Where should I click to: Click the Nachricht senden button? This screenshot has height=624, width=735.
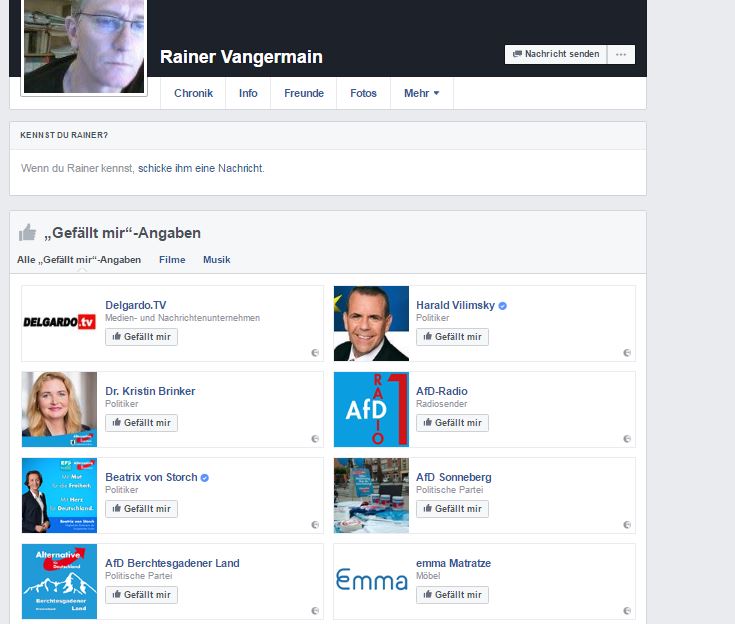tap(556, 54)
